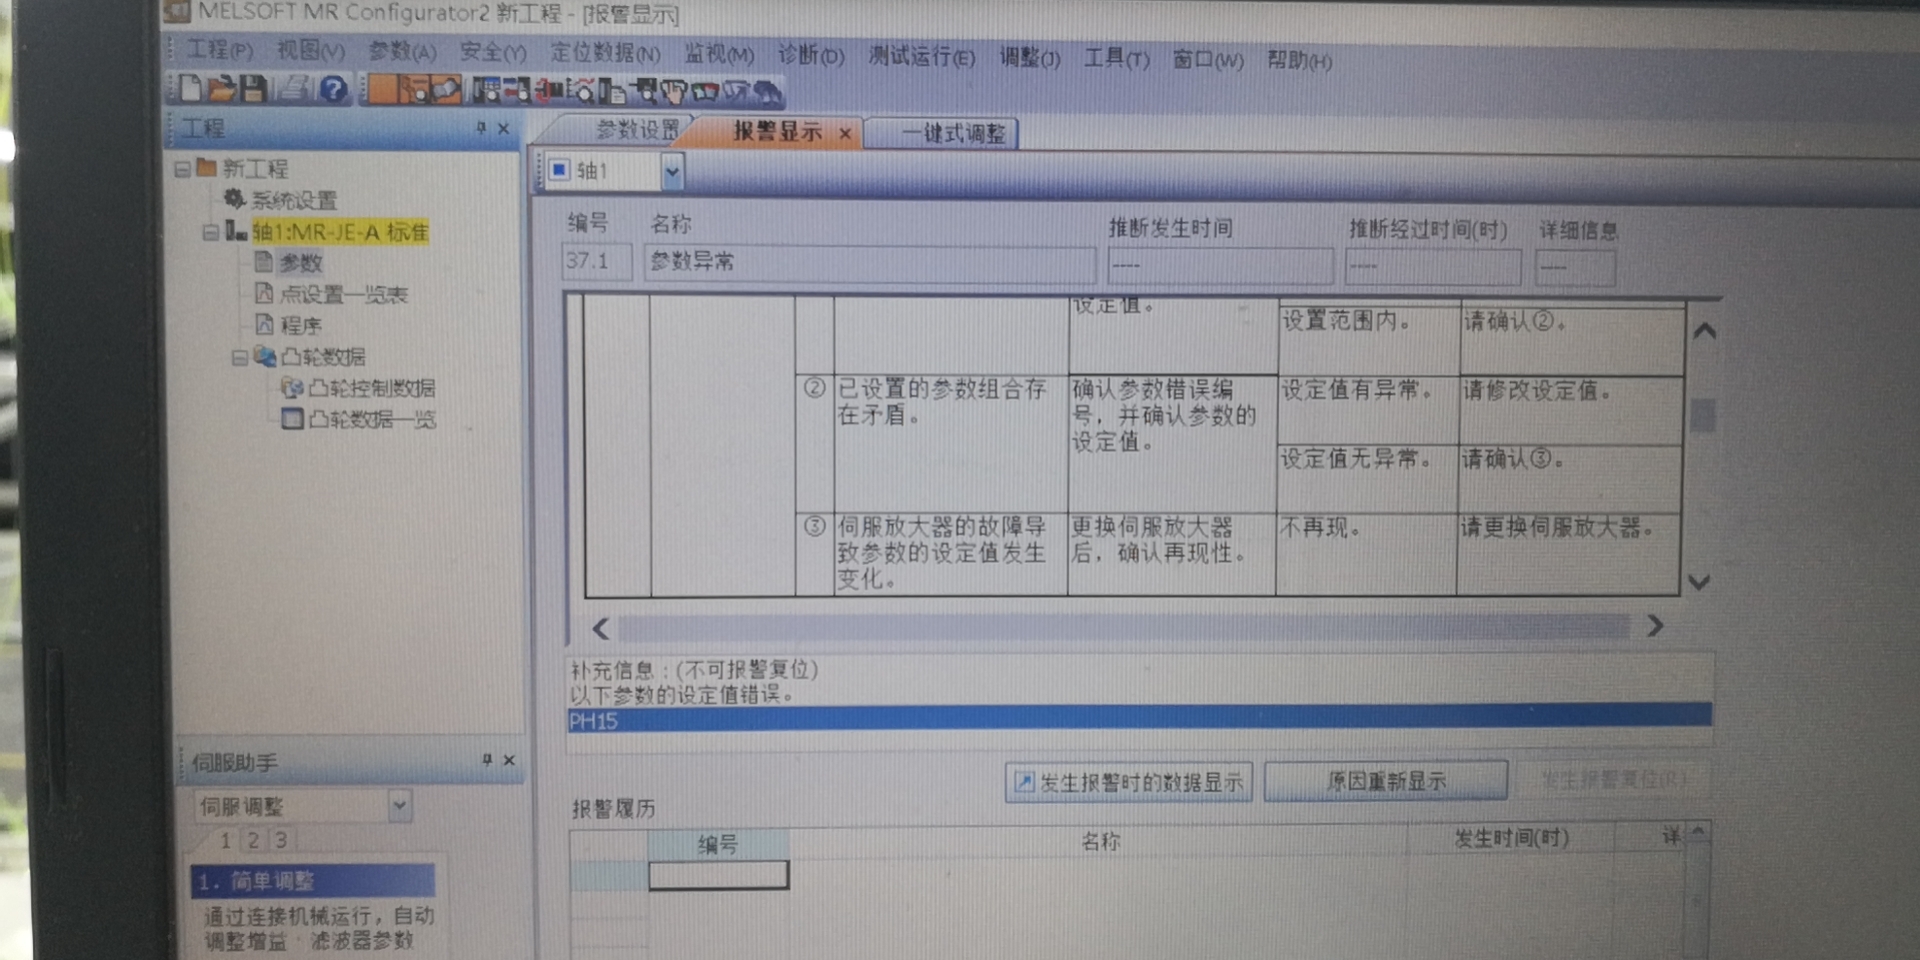Collapse the 凸轮数据 tree node
This screenshot has width=1920, height=960.
click(x=239, y=357)
